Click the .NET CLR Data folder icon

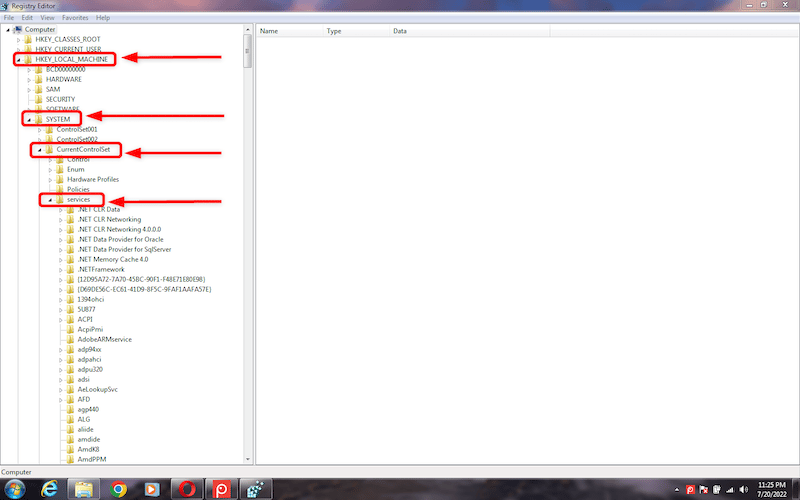70,209
